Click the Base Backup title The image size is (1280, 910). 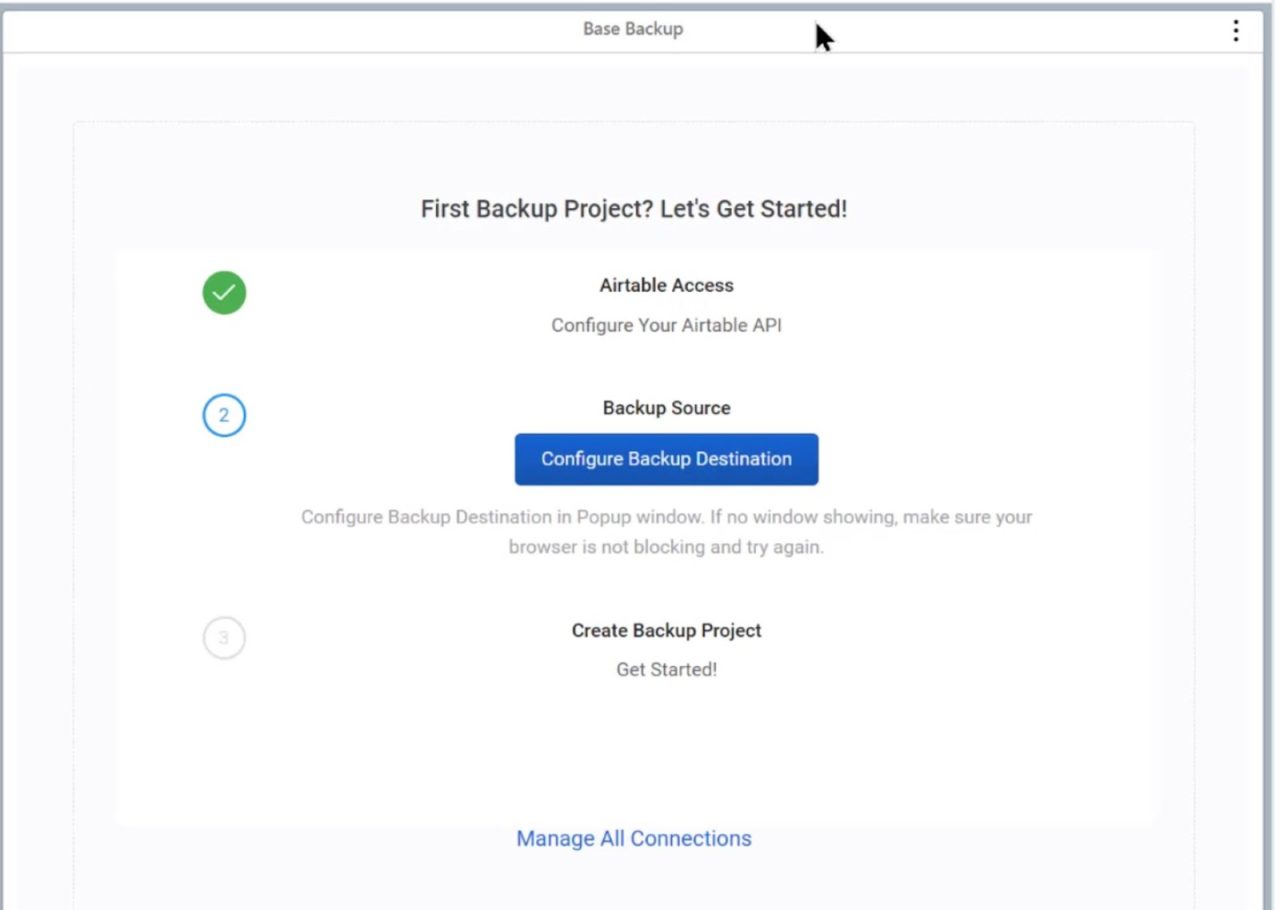pyautogui.click(x=632, y=29)
